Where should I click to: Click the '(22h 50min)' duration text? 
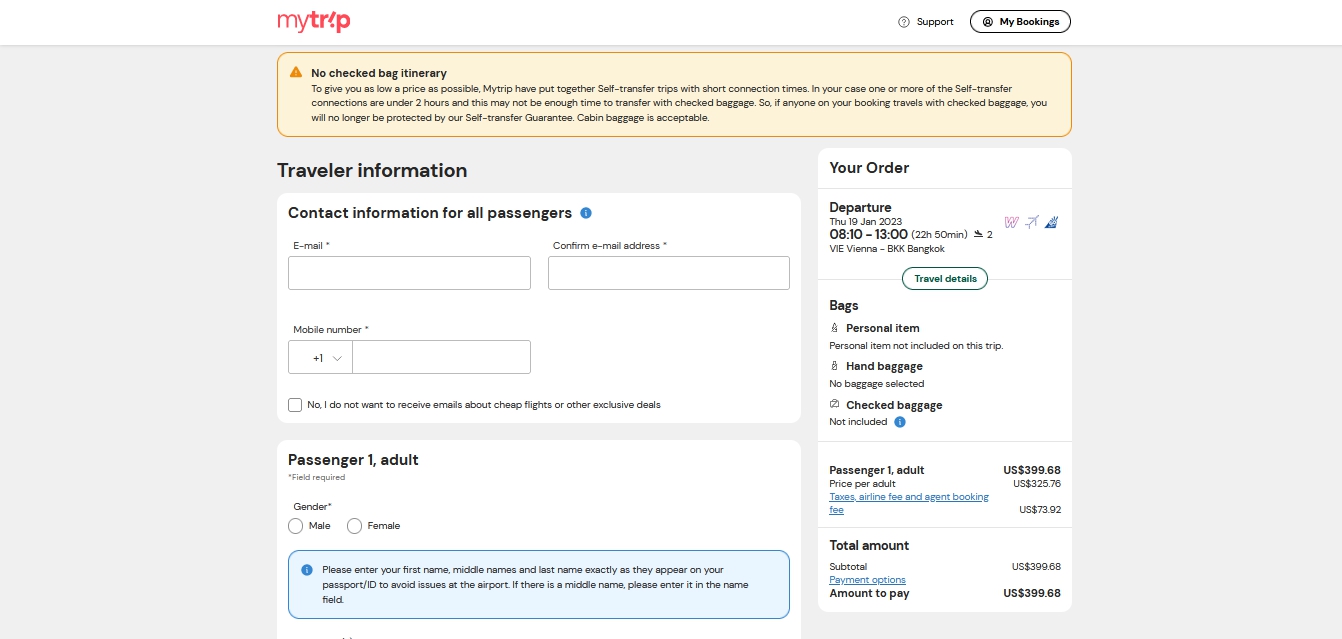point(939,235)
